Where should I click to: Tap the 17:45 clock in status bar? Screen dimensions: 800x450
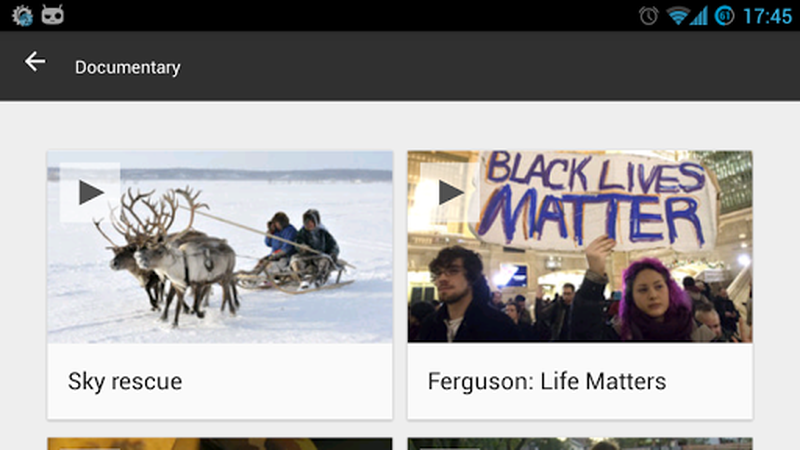pos(767,16)
